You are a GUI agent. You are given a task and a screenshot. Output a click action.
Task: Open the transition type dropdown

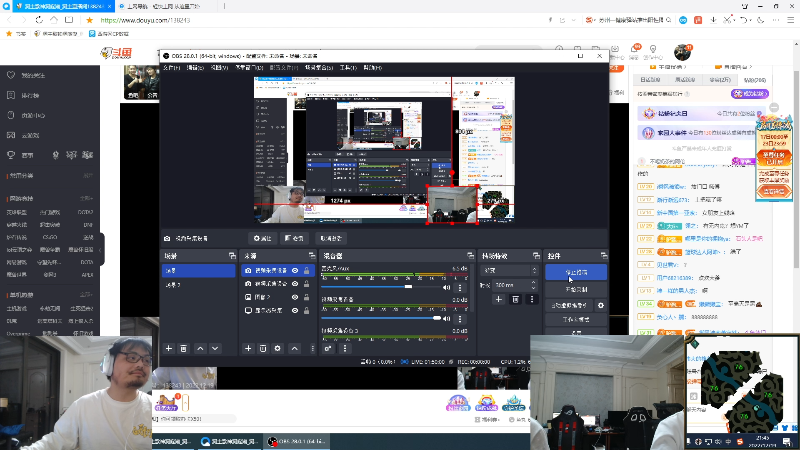point(510,270)
